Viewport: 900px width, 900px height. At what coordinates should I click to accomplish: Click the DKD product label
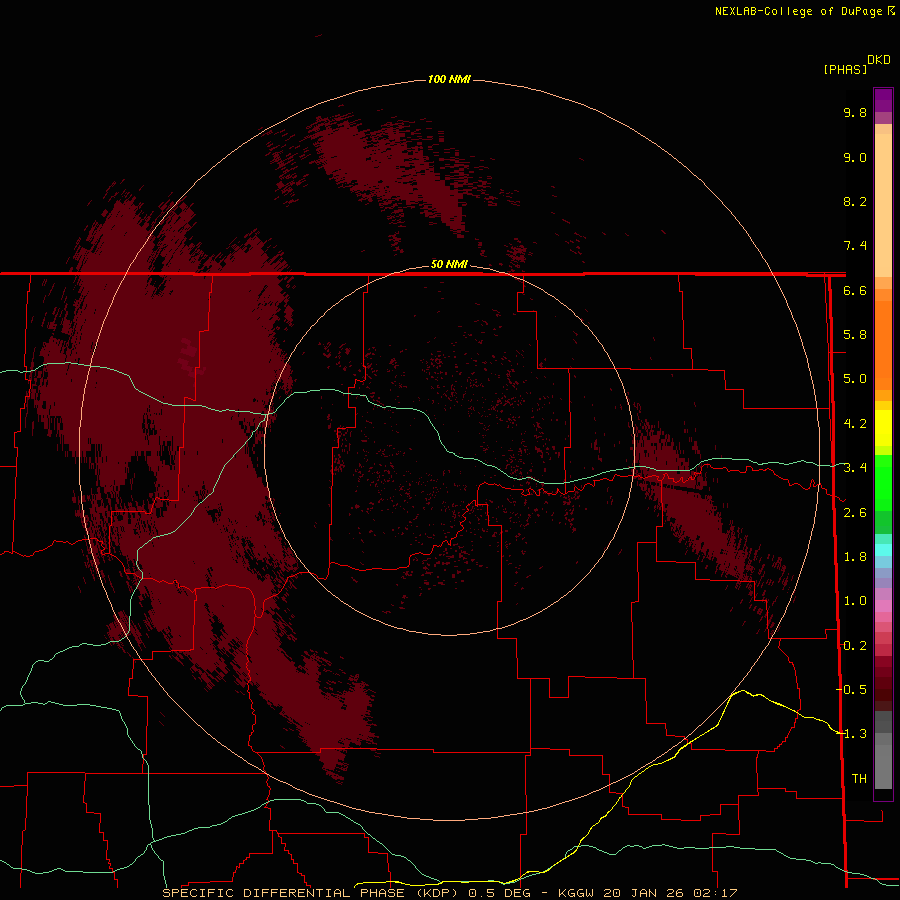tap(879, 60)
